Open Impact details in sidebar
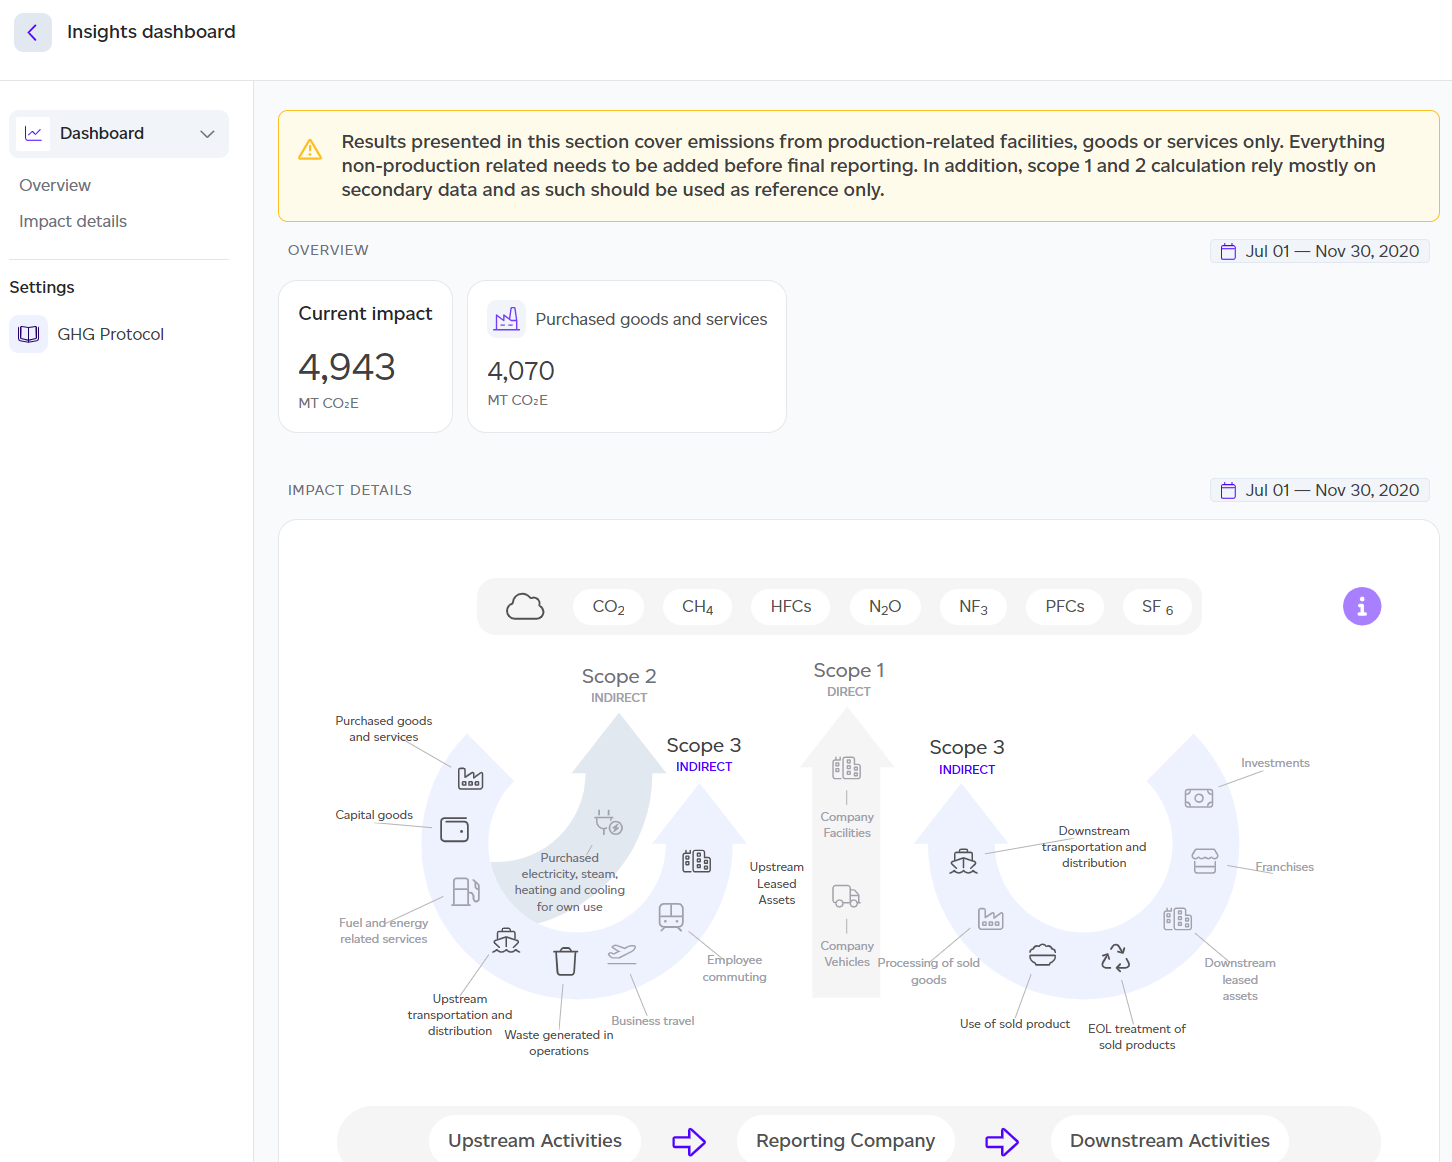This screenshot has width=1452, height=1162. pyautogui.click(x=73, y=221)
